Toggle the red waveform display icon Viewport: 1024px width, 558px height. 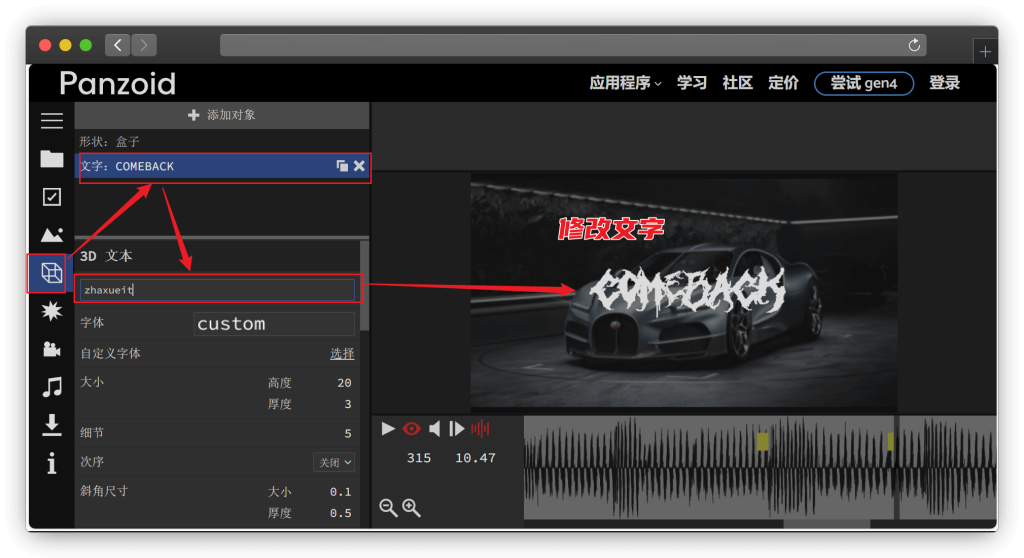[480, 429]
